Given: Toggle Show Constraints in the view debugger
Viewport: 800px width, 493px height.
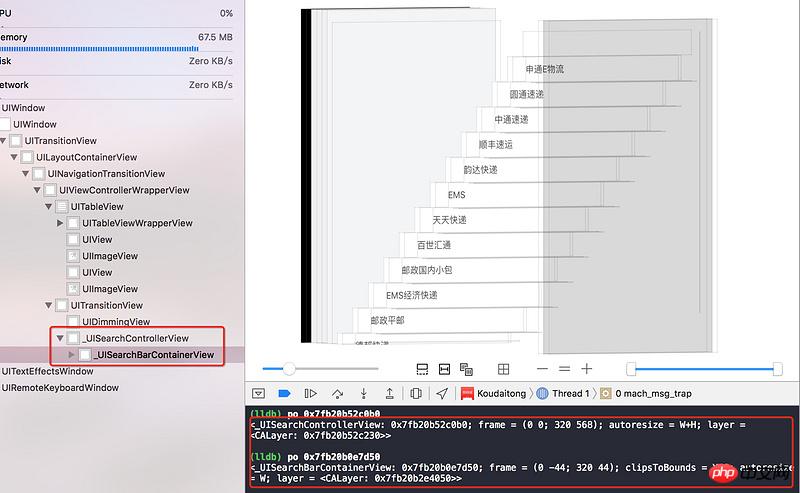Looking at the screenshot, I should [444, 369].
